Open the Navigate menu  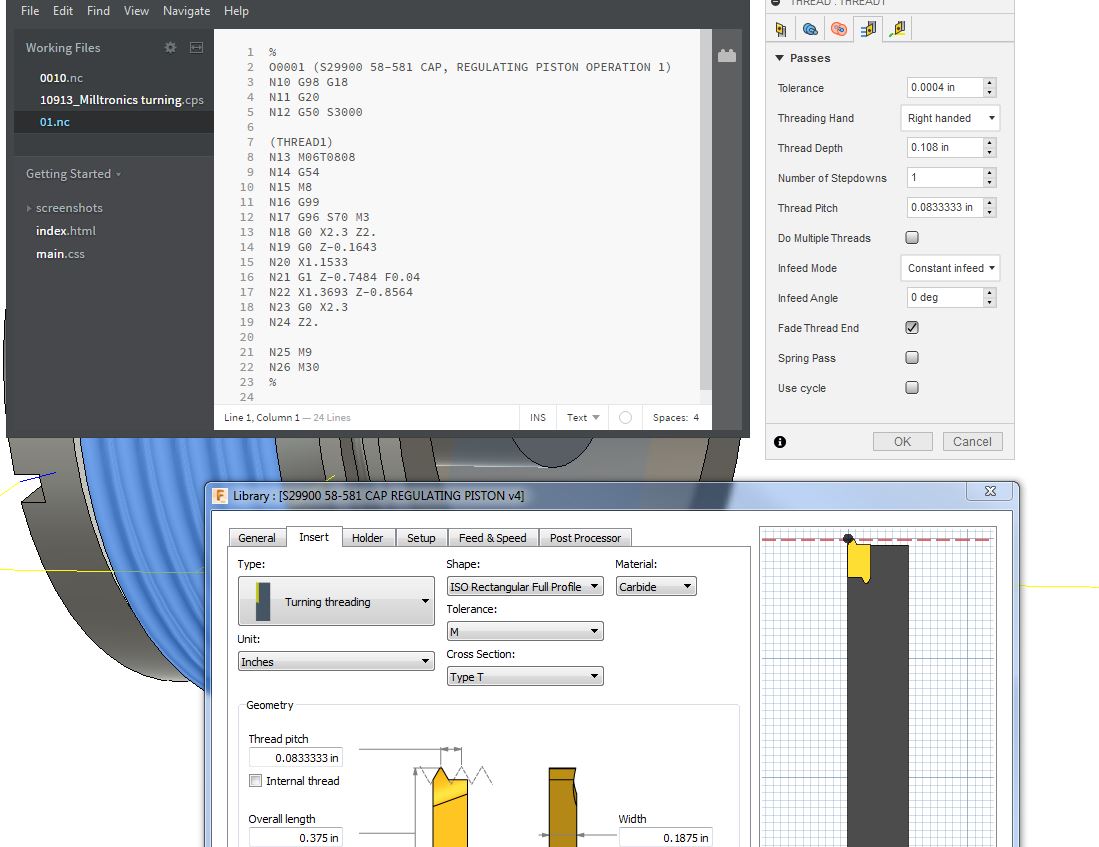[x=186, y=11]
